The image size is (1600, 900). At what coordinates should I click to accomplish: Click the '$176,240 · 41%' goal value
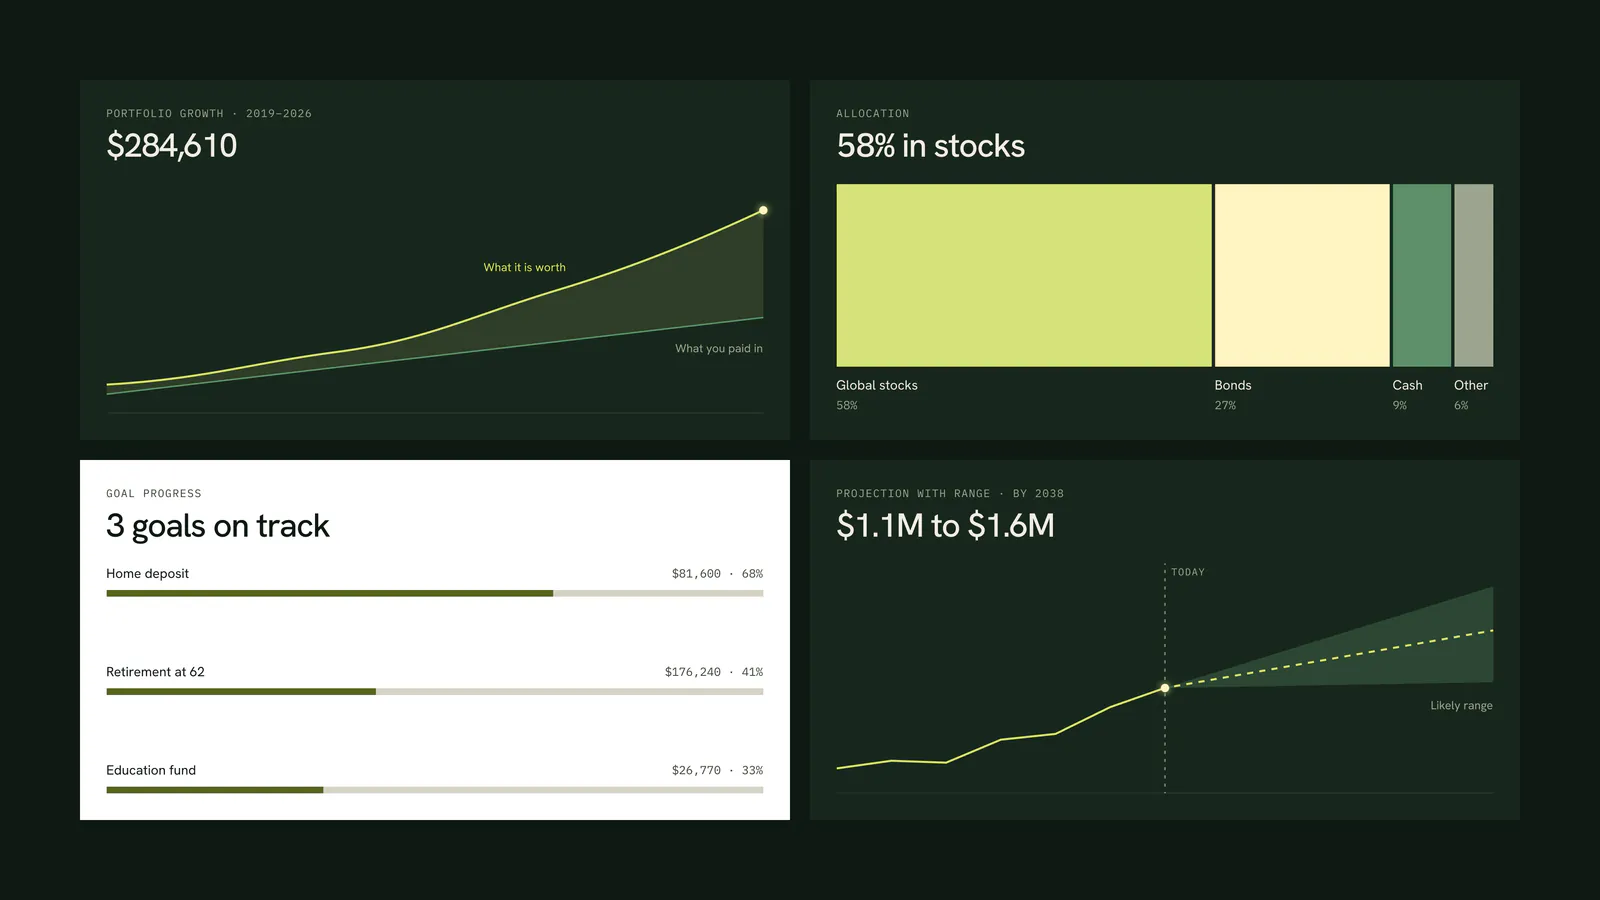(x=714, y=672)
